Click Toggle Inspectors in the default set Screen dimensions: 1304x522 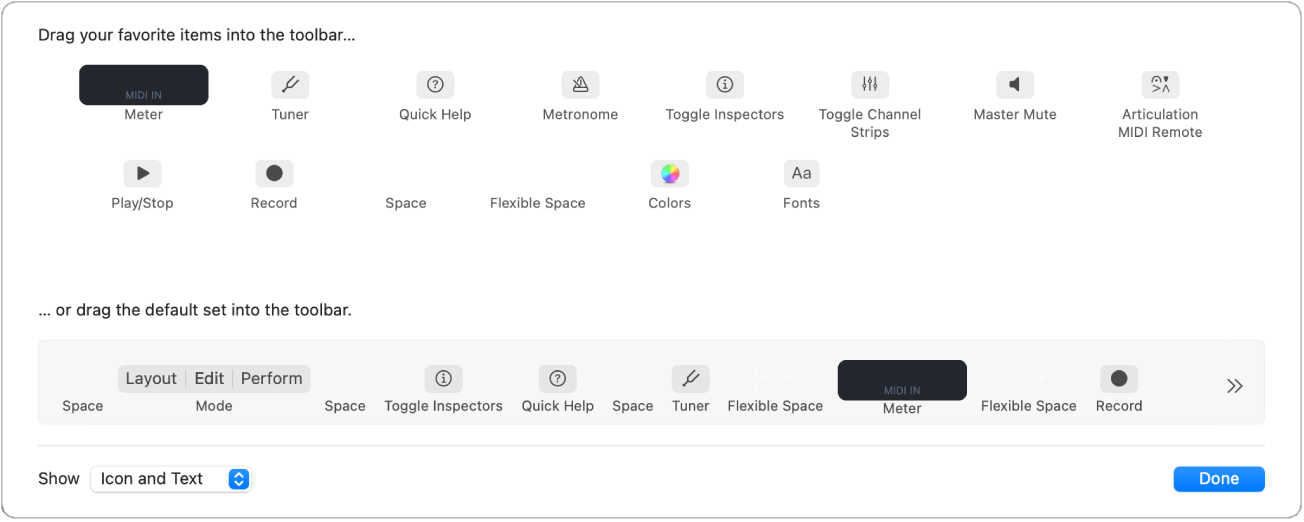[x=444, y=379]
